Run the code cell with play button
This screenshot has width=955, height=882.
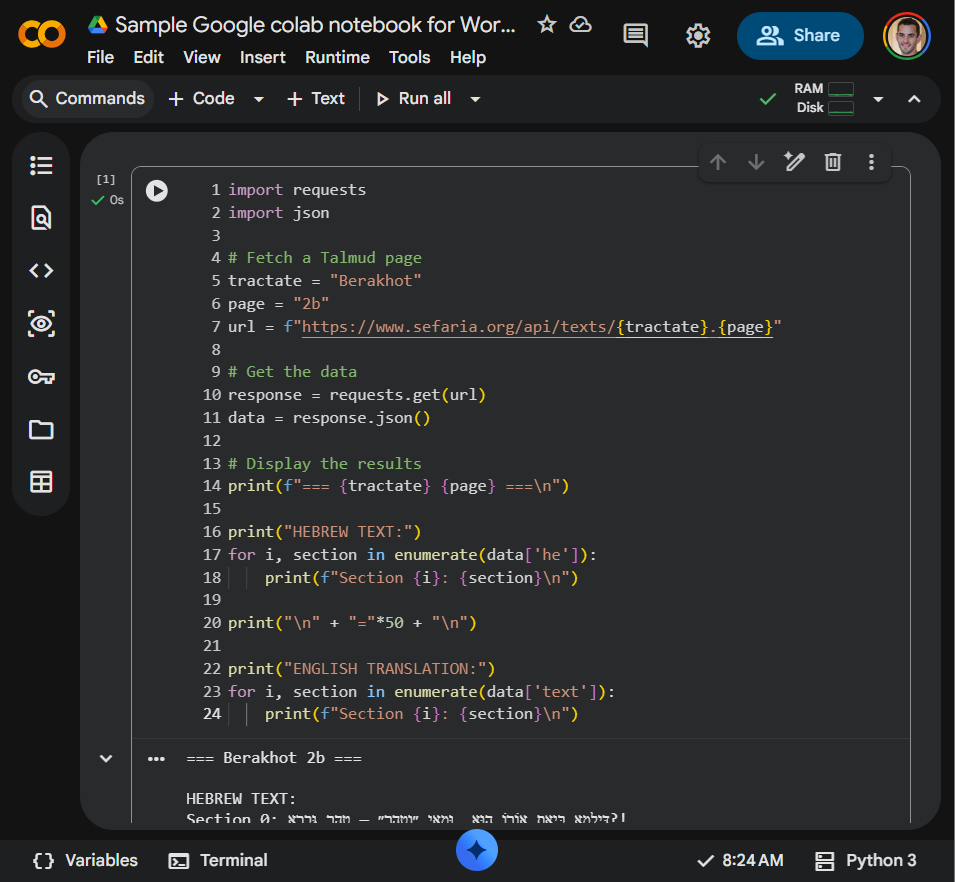point(157,190)
